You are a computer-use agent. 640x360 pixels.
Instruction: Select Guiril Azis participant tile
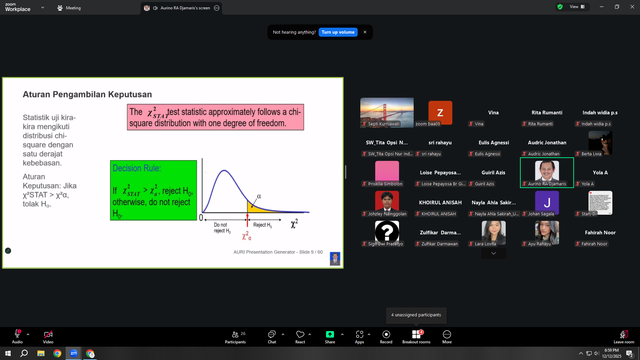click(x=493, y=173)
